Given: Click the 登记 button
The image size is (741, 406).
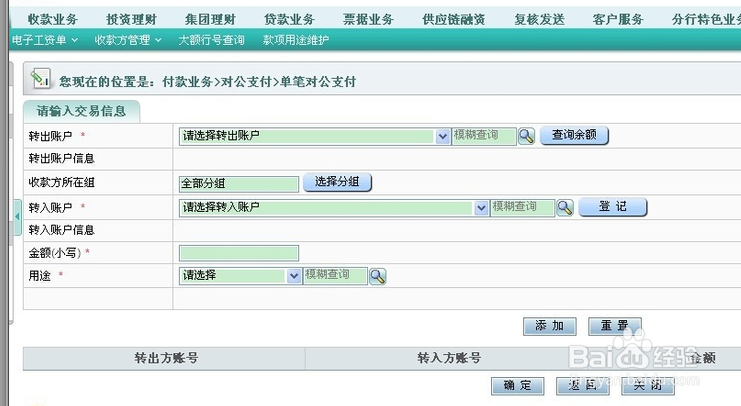Looking at the screenshot, I should pos(613,207).
